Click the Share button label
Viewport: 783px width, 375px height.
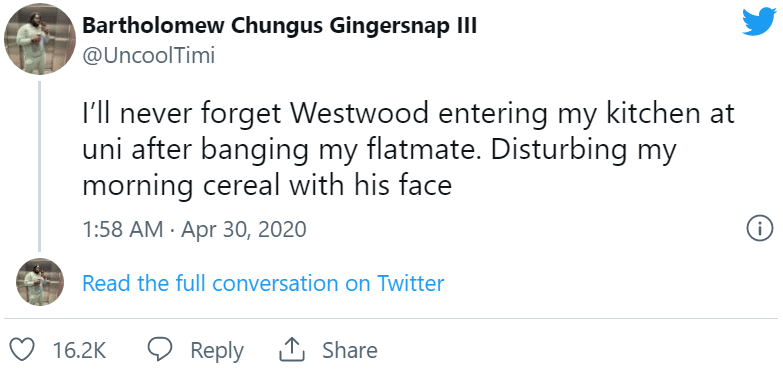click(x=350, y=350)
